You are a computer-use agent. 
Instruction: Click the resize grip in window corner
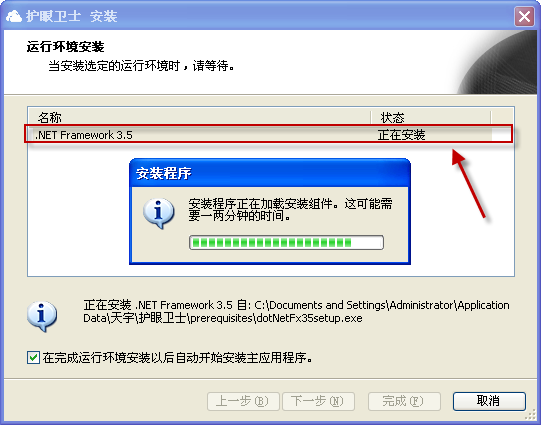530,414
